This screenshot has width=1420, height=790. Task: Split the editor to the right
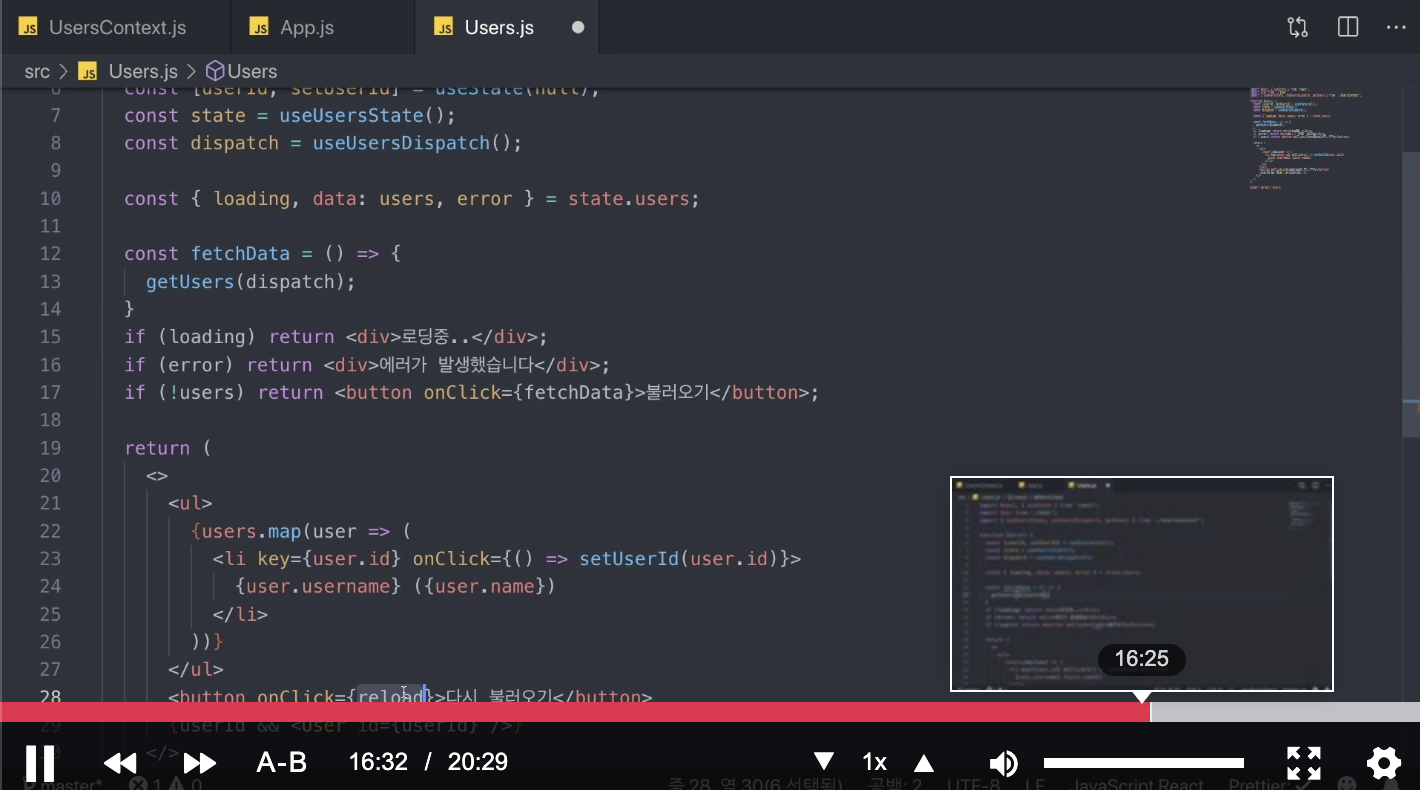click(1348, 27)
